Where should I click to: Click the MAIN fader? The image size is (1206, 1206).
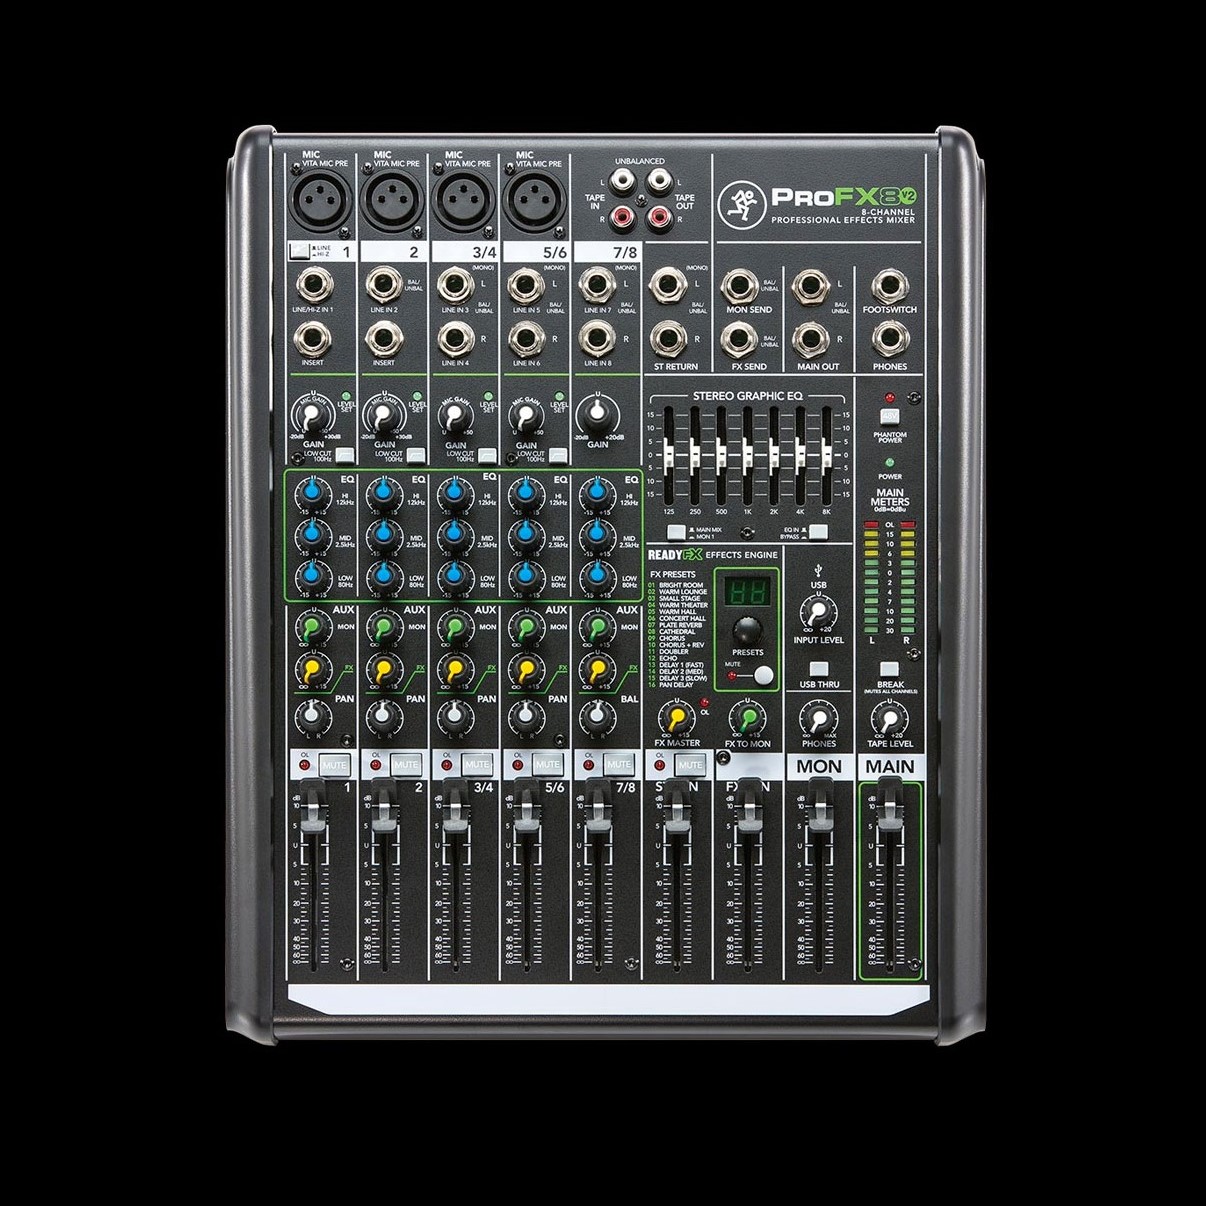pos(889,805)
